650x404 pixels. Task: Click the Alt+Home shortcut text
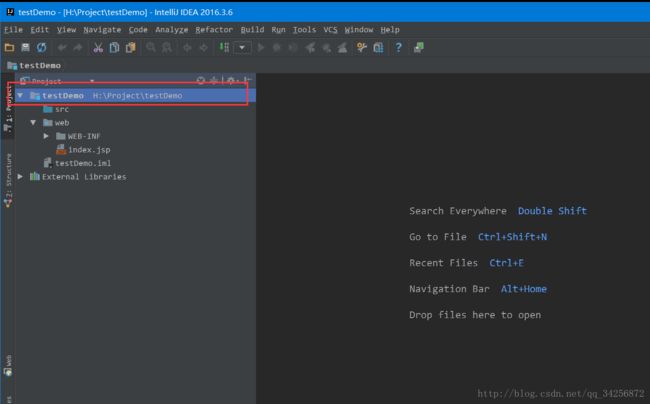tap(524, 289)
